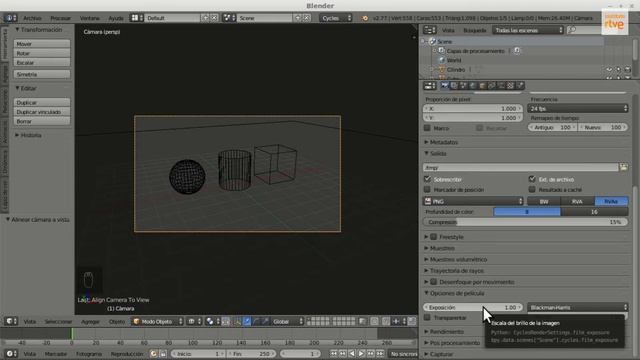Click the pivot point selector icon
Image resolution: width=640 pixels, height=360 pixels.
pyautogui.click(x=212, y=322)
